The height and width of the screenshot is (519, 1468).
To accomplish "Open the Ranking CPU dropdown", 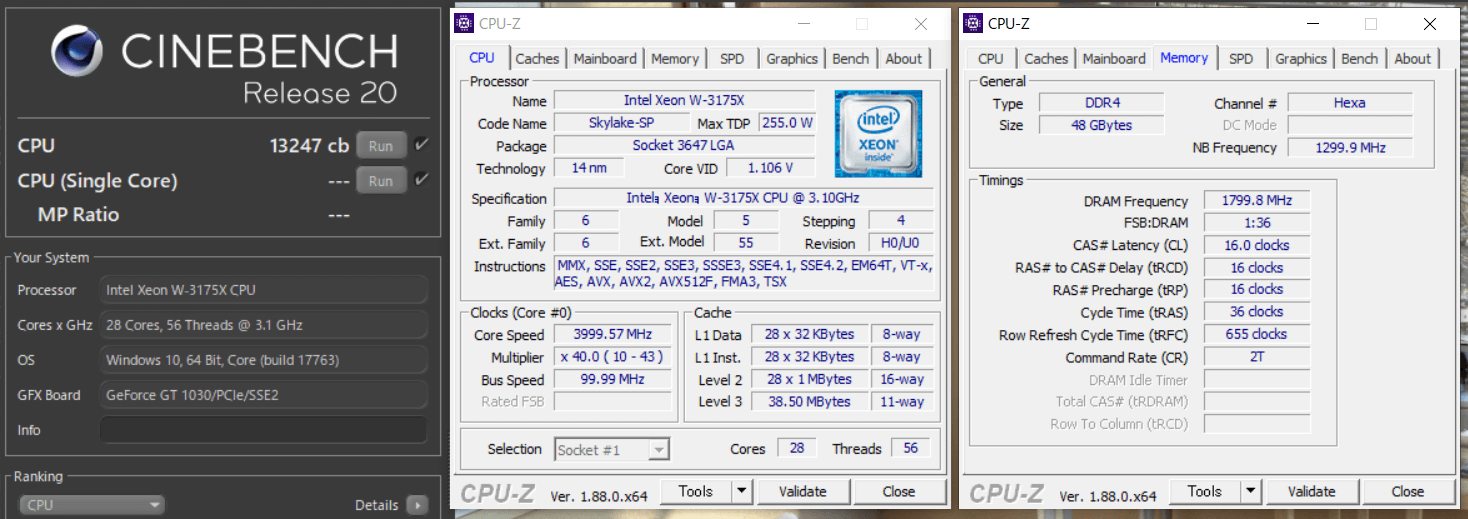I will click(92, 505).
